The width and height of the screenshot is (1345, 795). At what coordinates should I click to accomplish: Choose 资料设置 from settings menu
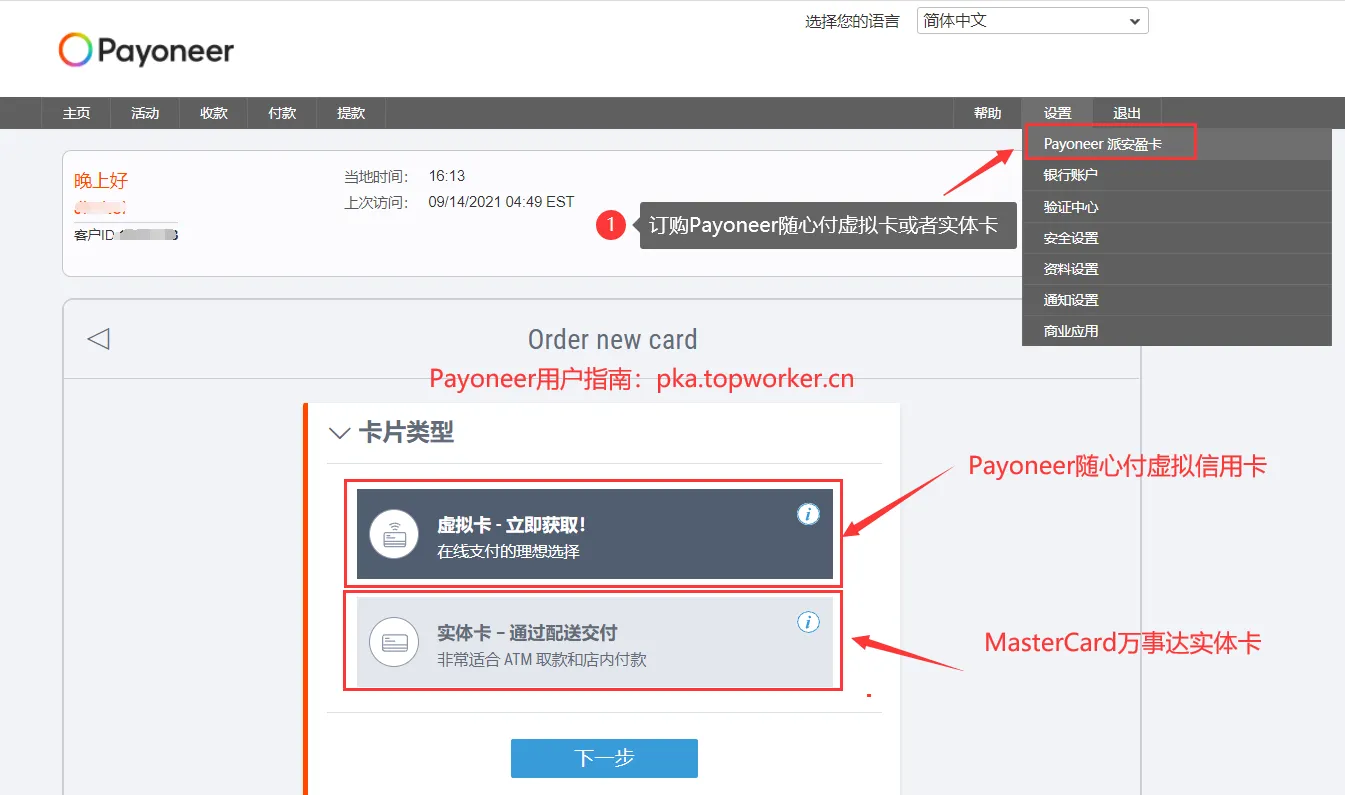[1177, 269]
